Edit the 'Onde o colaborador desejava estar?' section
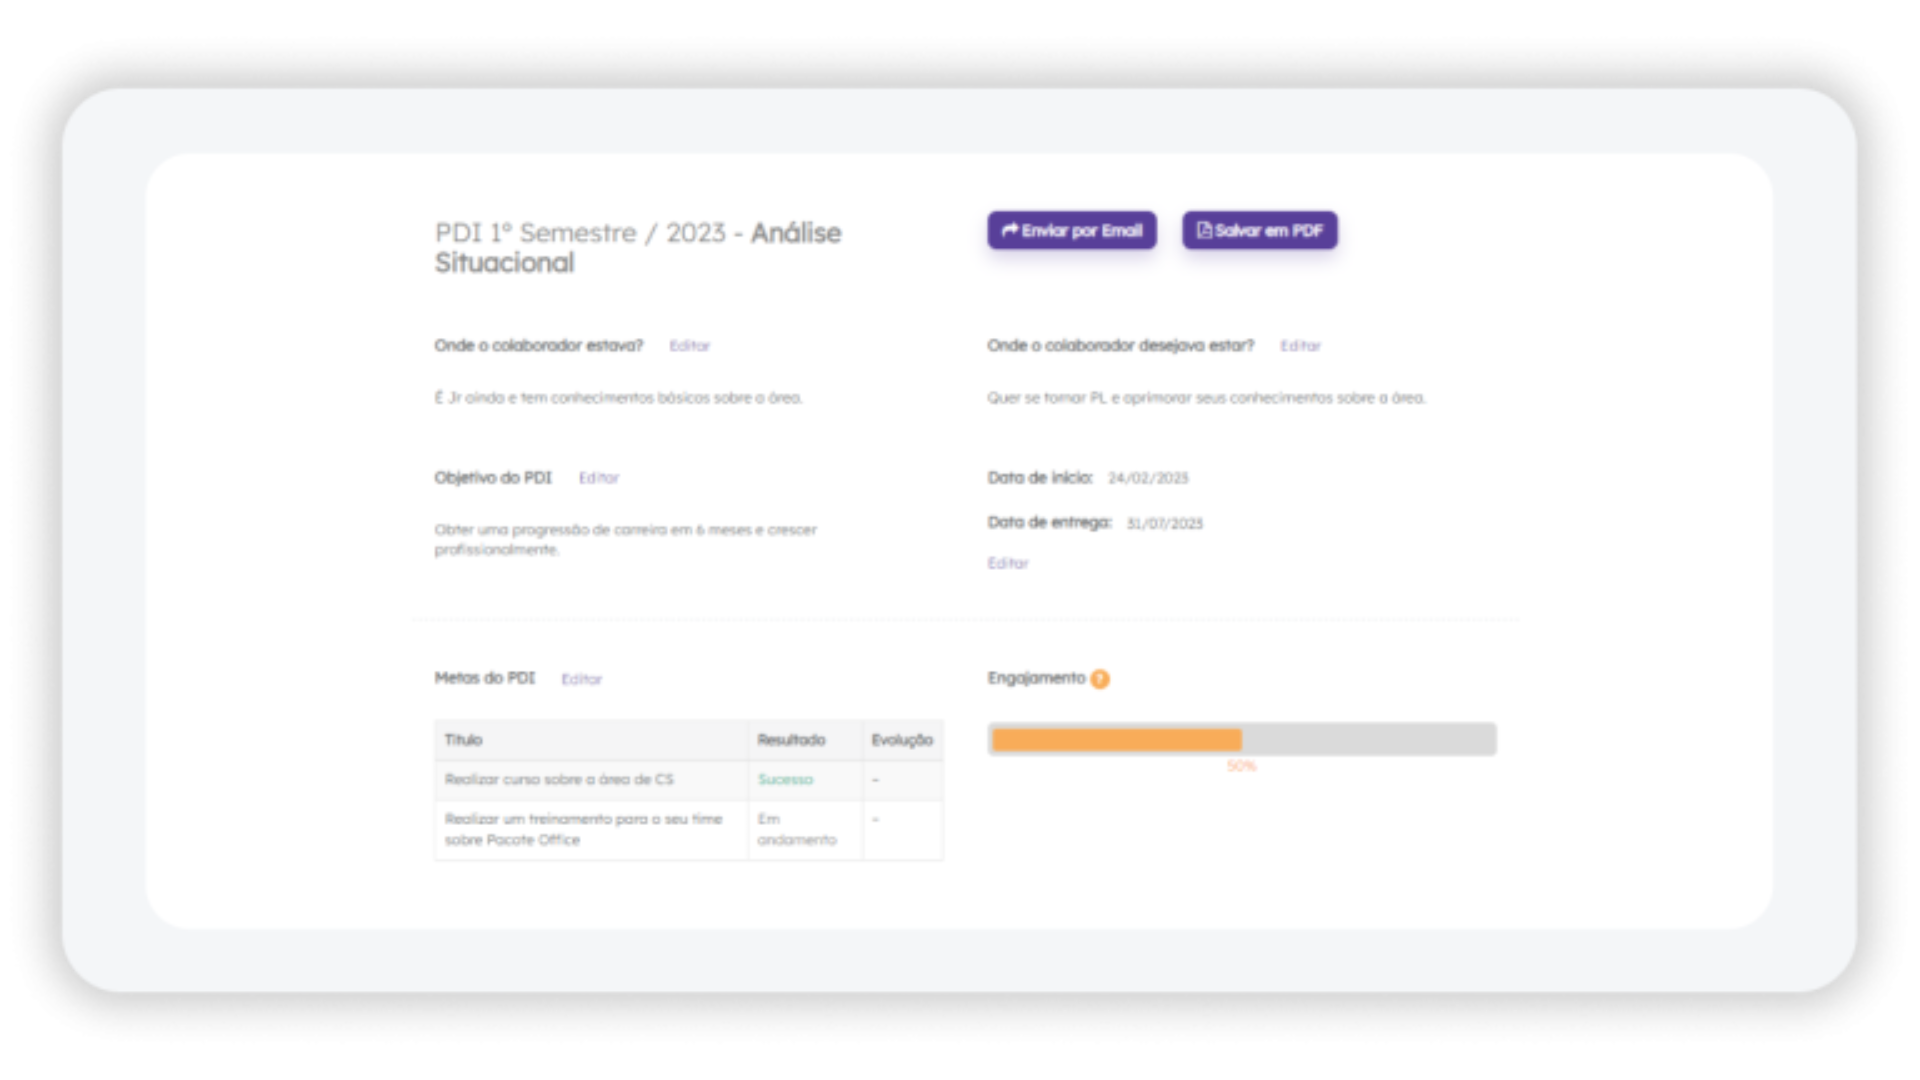The image size is (1920, 1080). click(x=1301, y=346)
